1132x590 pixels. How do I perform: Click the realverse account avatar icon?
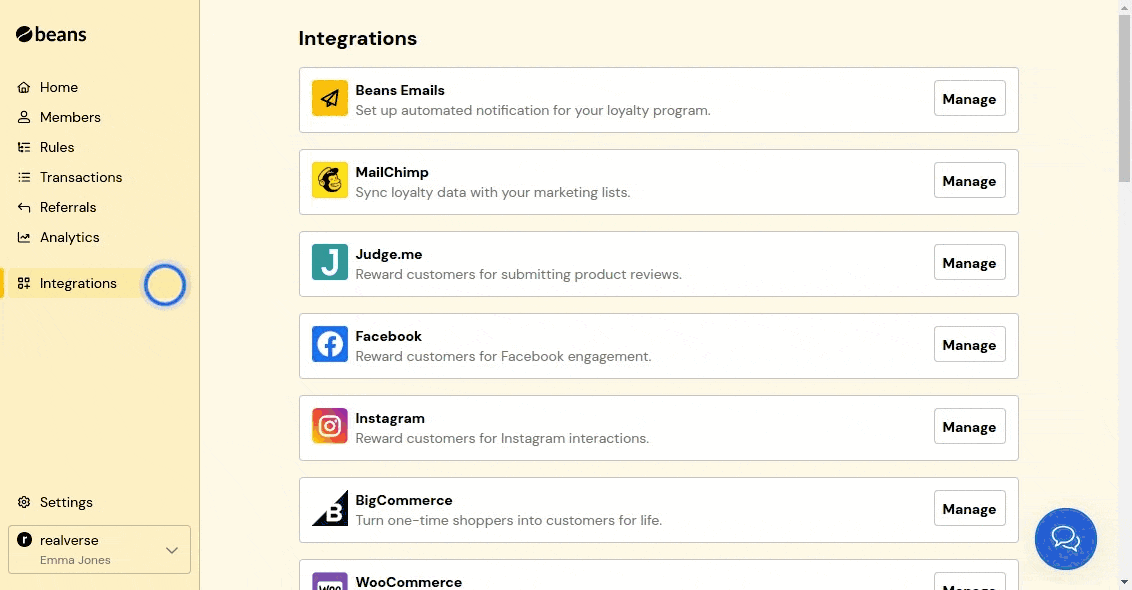point(24,539)
